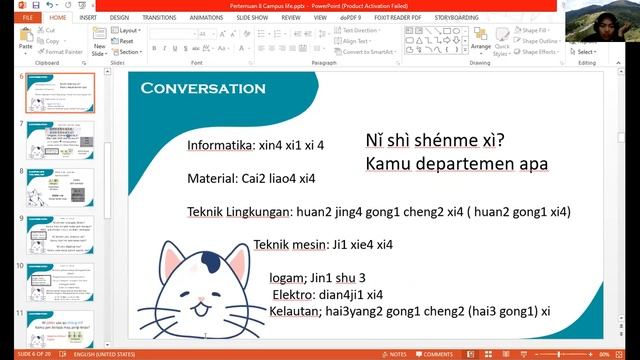Screen dimensions: 640x360
Task: Click the Paste clipboard icon
Action: click(x=26, y=35)
